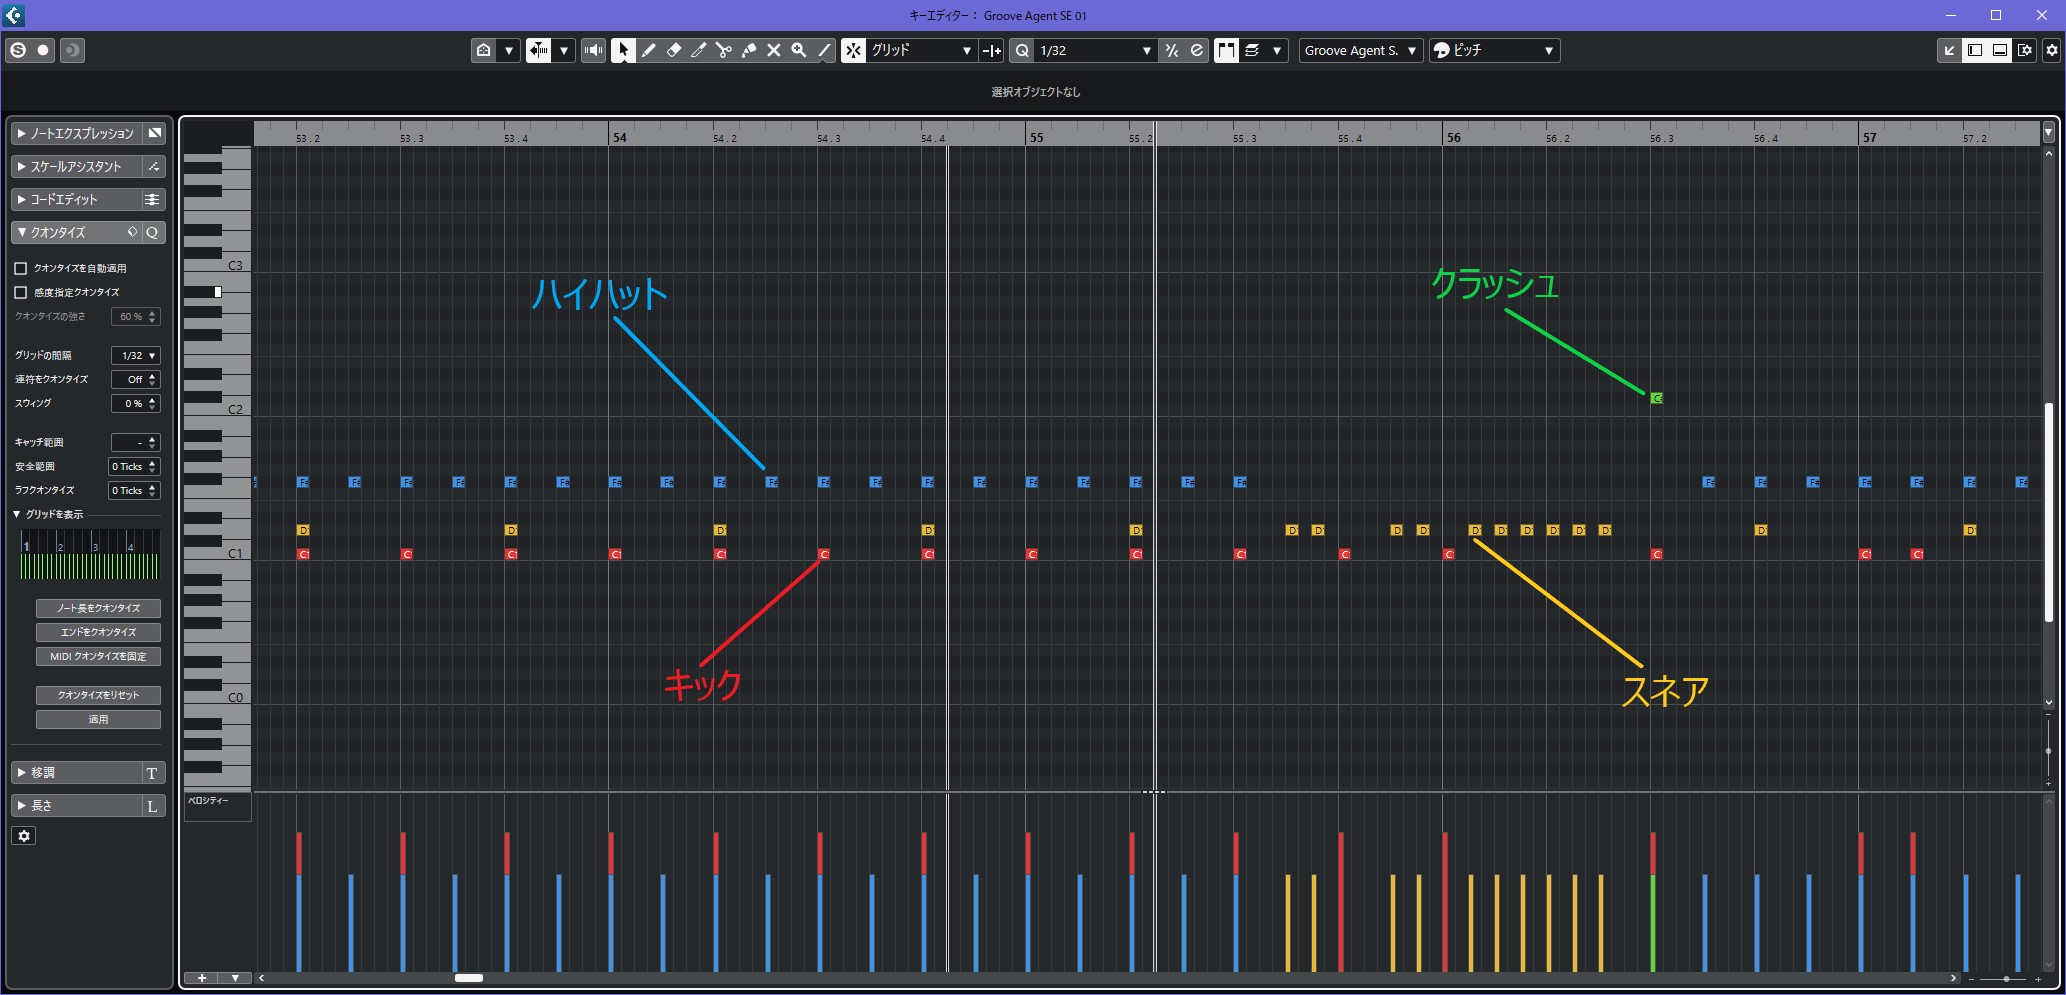Click the ノート長をクオンタイズ button
Screen dimensions: 2066x995
[x=98, y=608]
